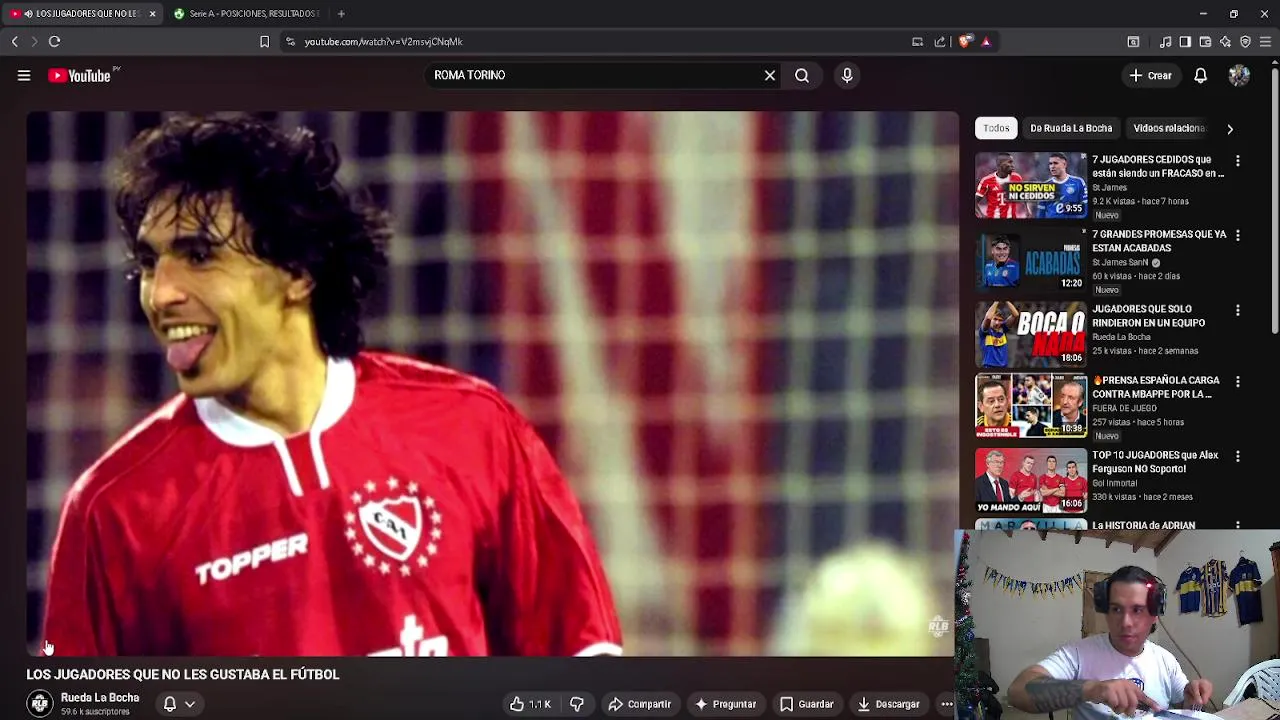Click the video title text
This screenshot has height=720, width=1280.
pos(183,675)
